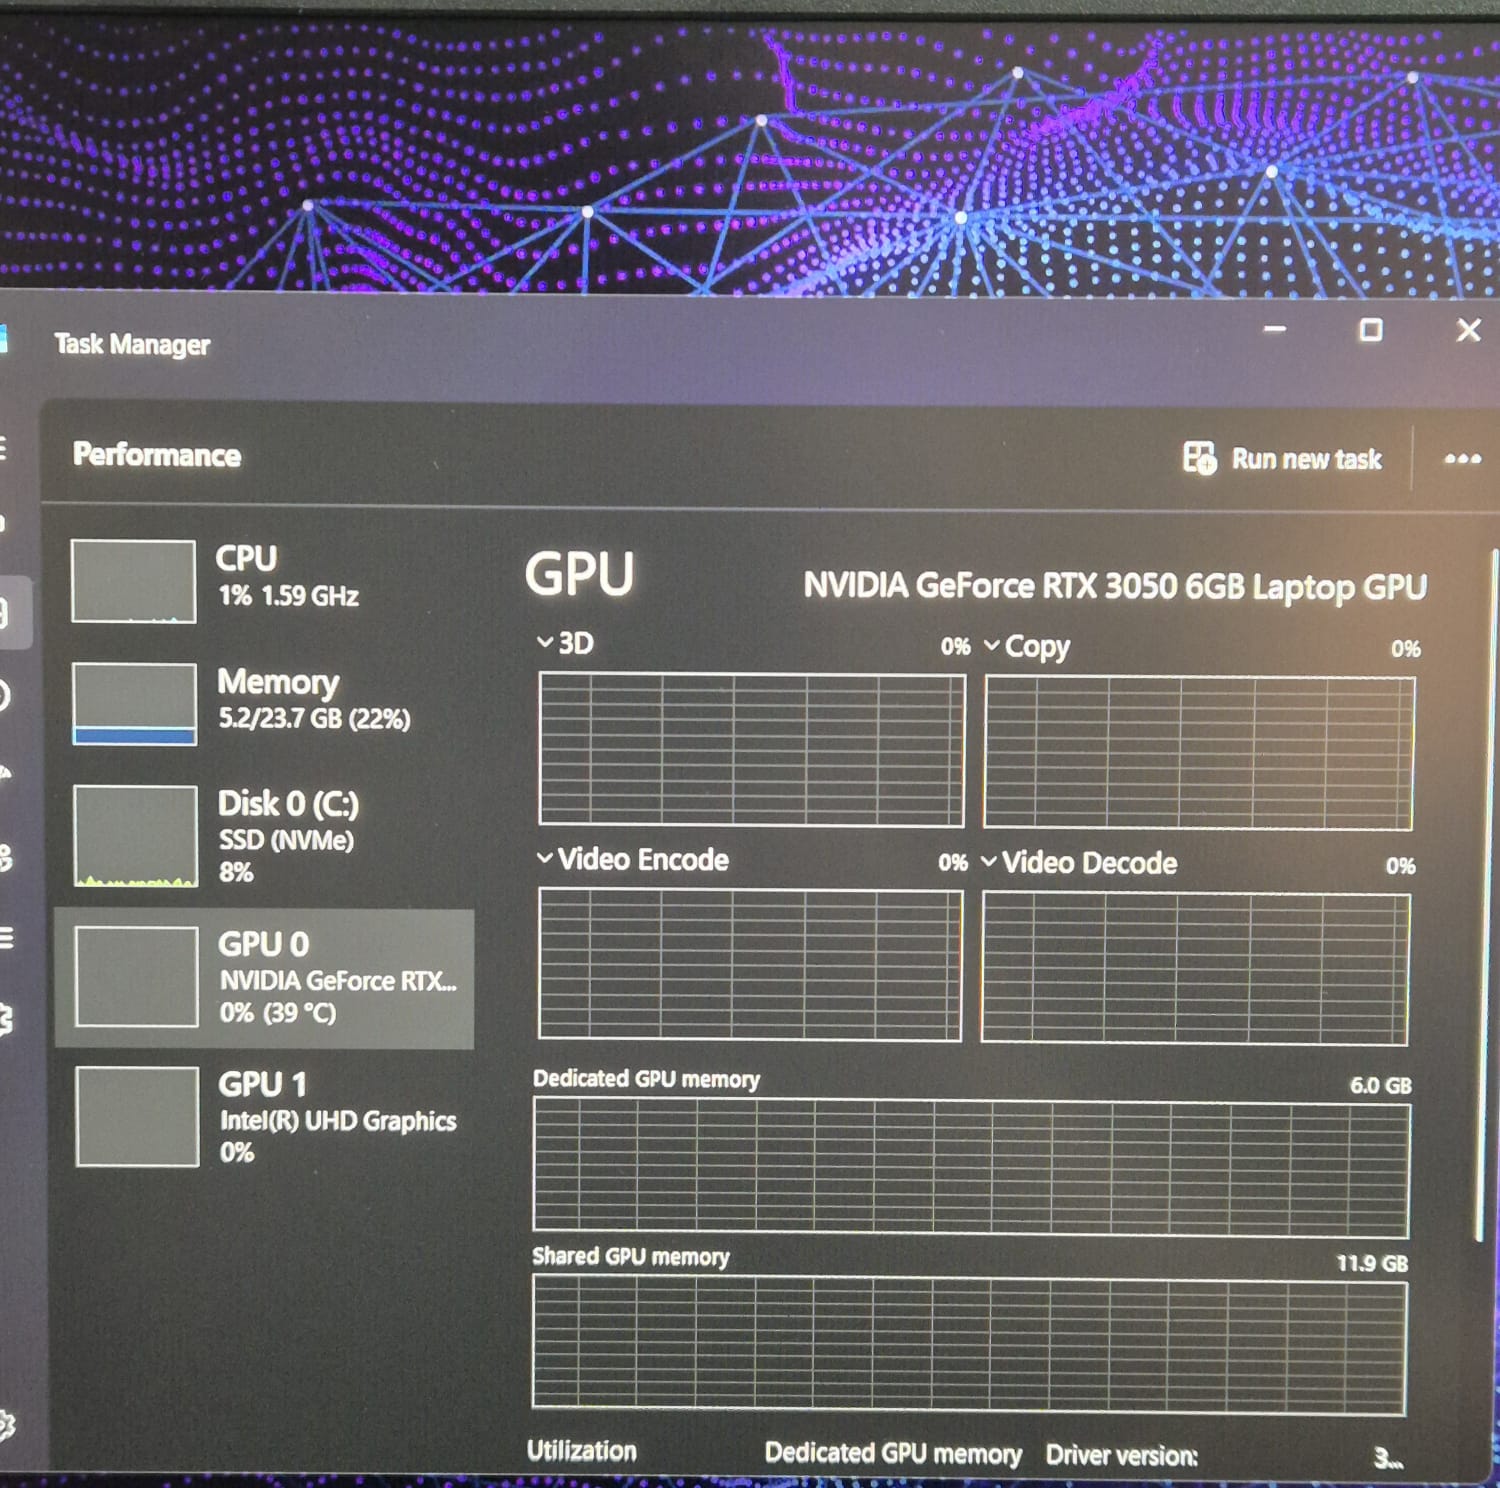Open the Video Decode engine dropdown
The image size is (1500, 1488).
pos(989,861)
